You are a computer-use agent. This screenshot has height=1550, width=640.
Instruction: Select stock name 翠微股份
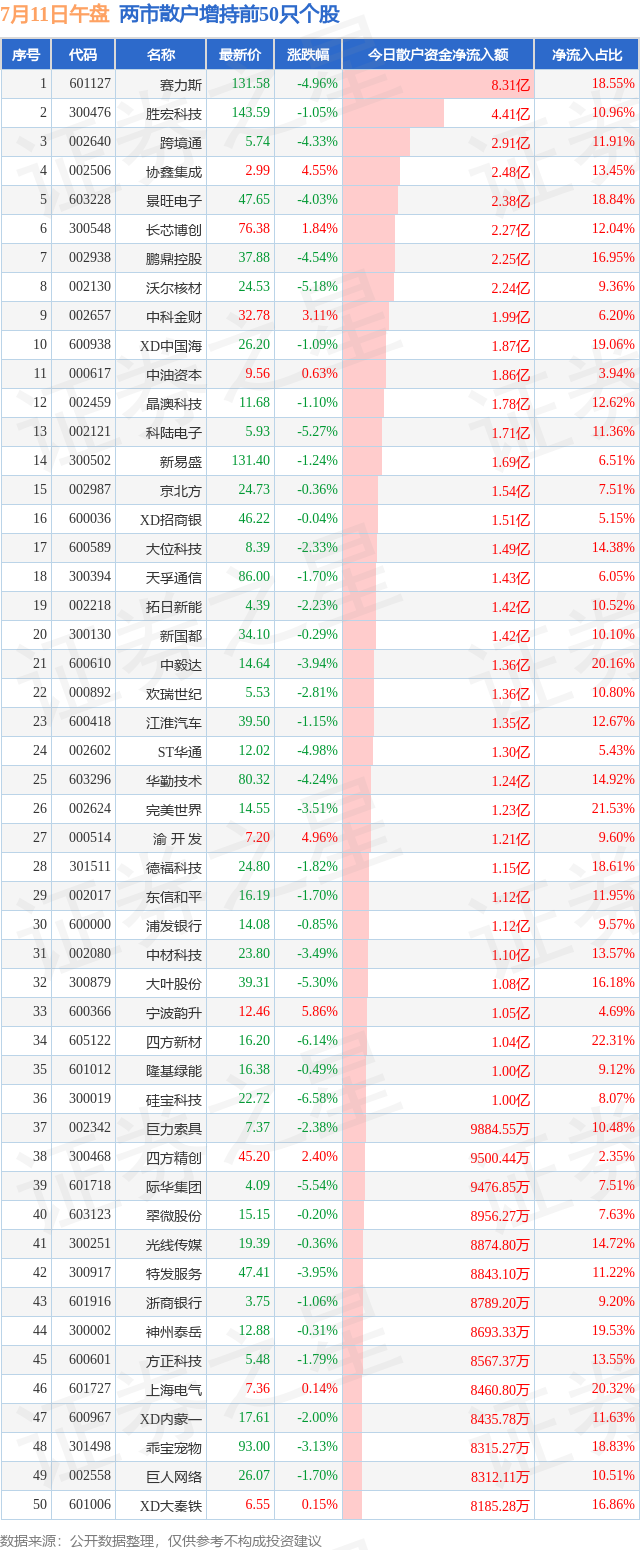[174, 1216]
